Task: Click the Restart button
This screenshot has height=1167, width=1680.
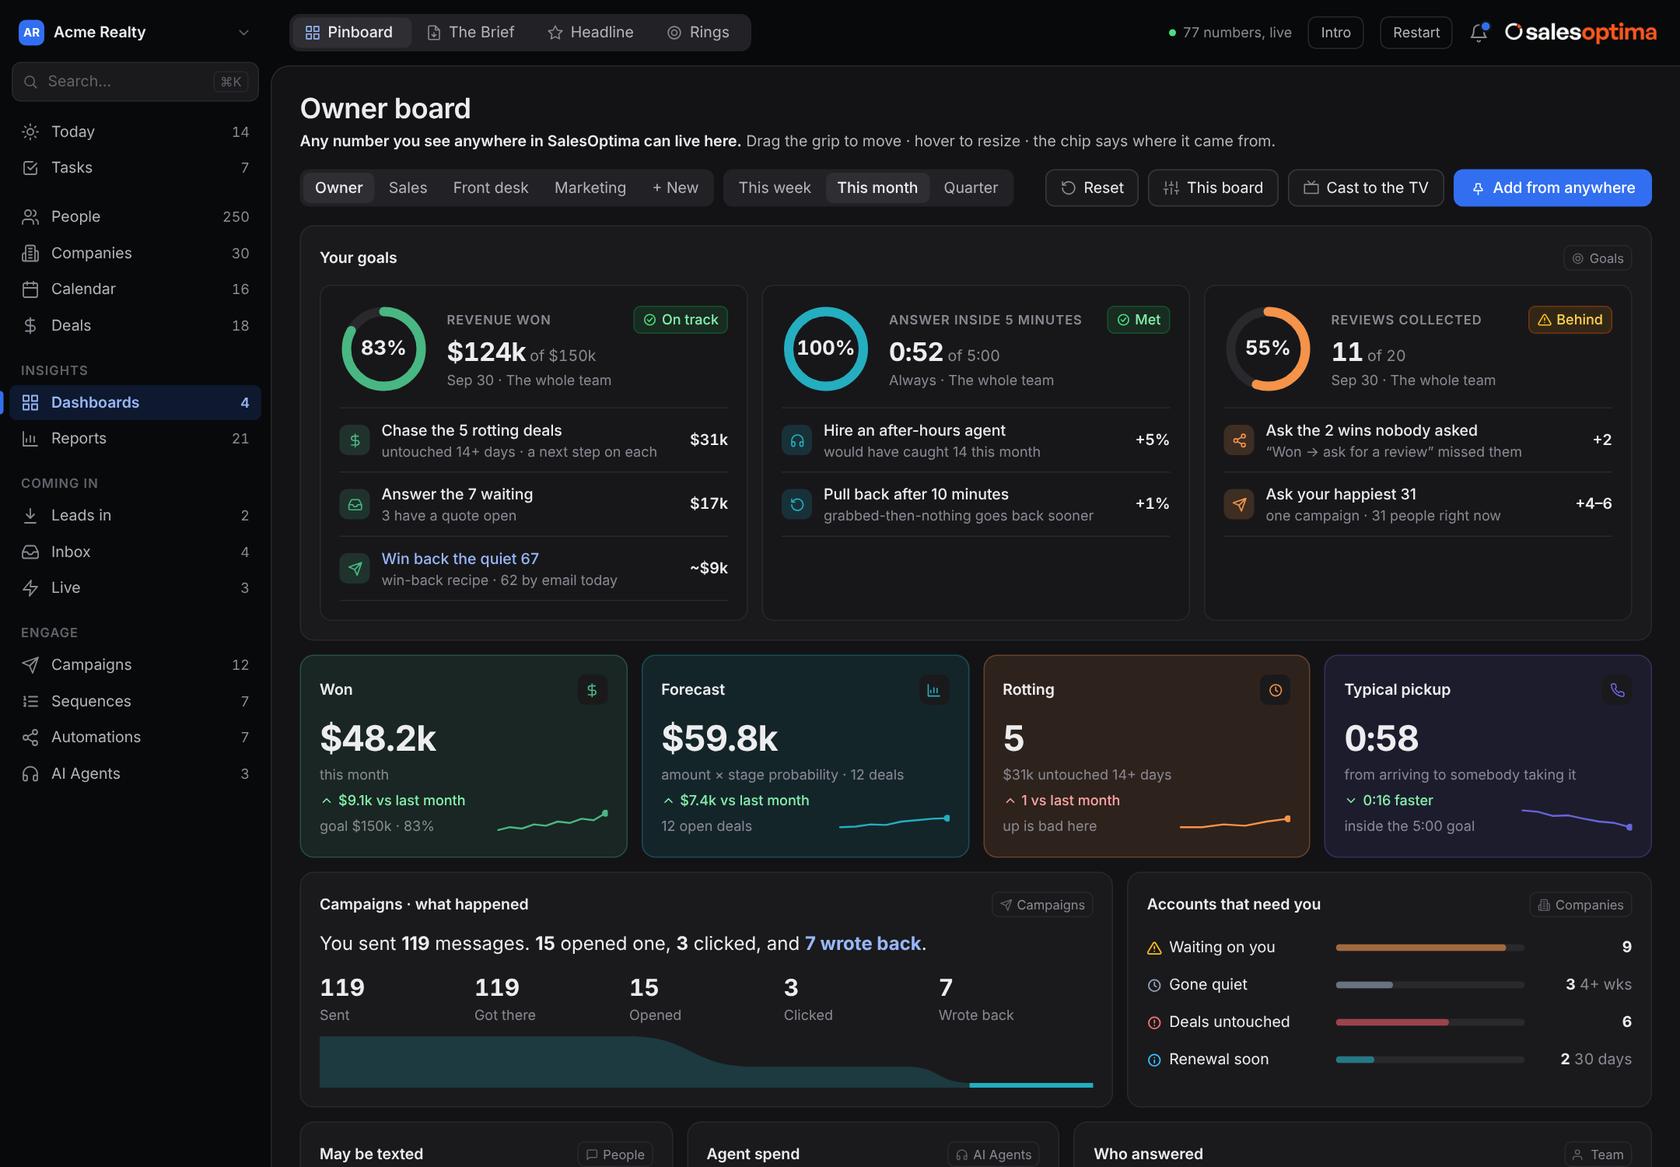Action: coord(1416,32)
